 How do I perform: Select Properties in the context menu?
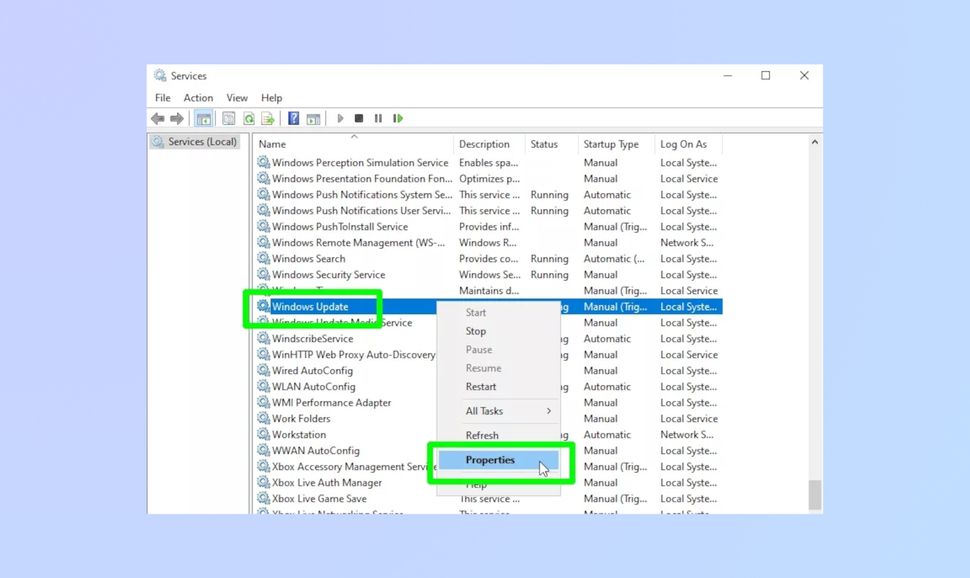(x=491, y=459)
